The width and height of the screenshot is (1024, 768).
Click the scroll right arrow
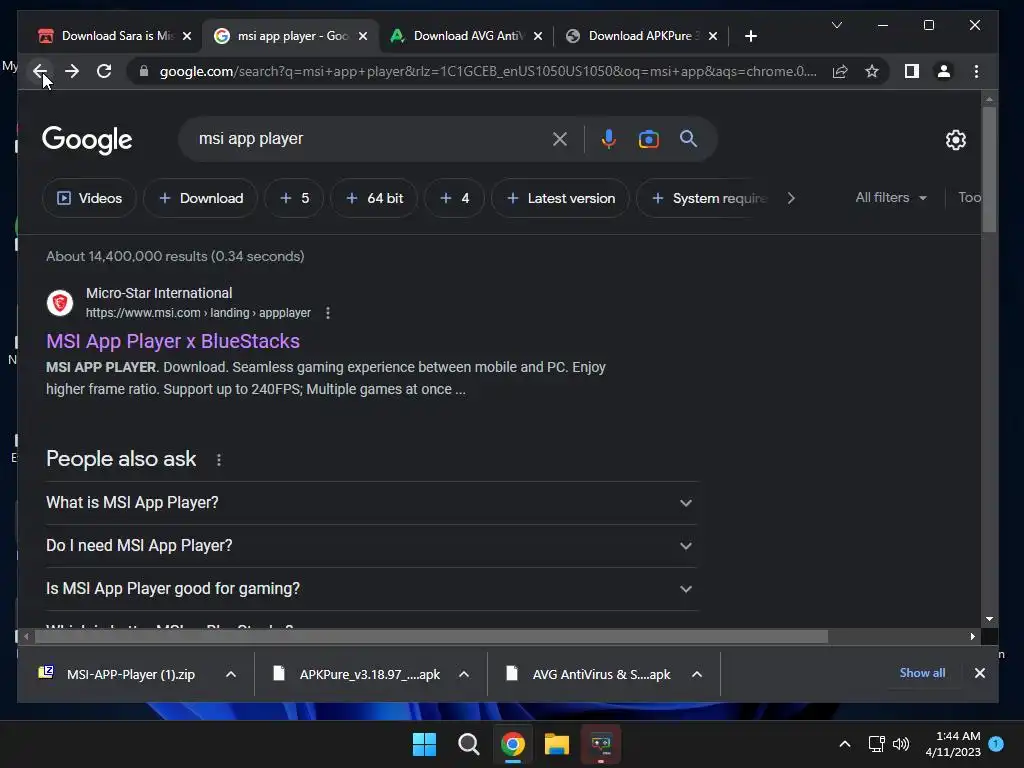972,636
